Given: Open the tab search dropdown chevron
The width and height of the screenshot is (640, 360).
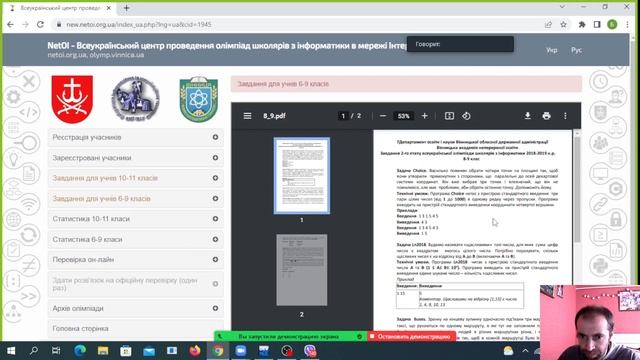Looking at the screenshot, I should [562, 7].
